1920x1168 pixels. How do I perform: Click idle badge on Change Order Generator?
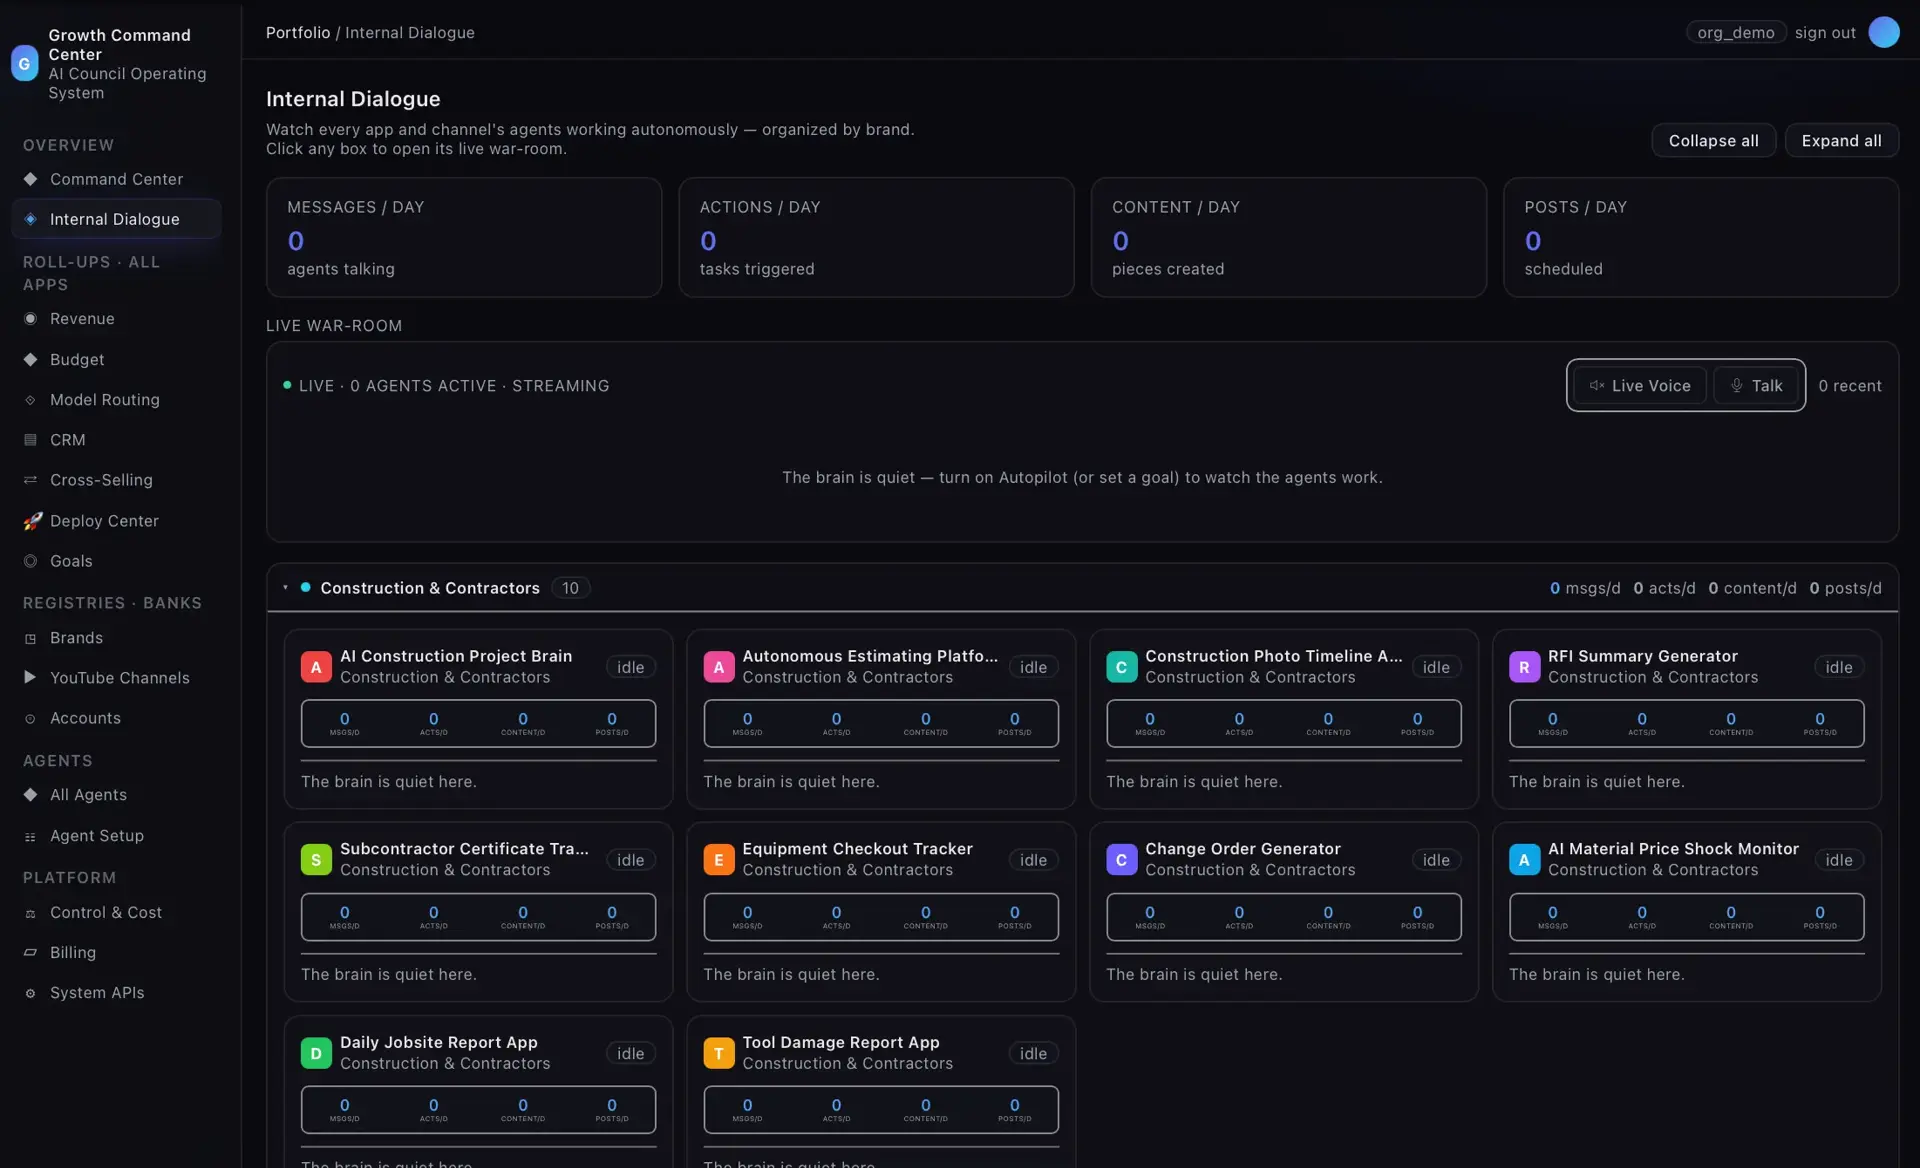pyautogui.click(x=1436, y=860)
